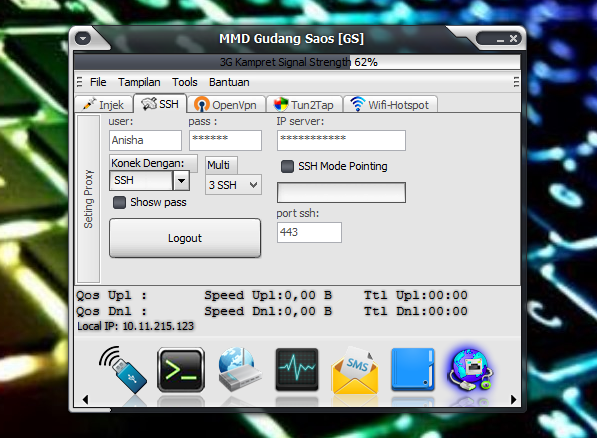Expand the Multi 3 SSH dropdown

[253, 185]
